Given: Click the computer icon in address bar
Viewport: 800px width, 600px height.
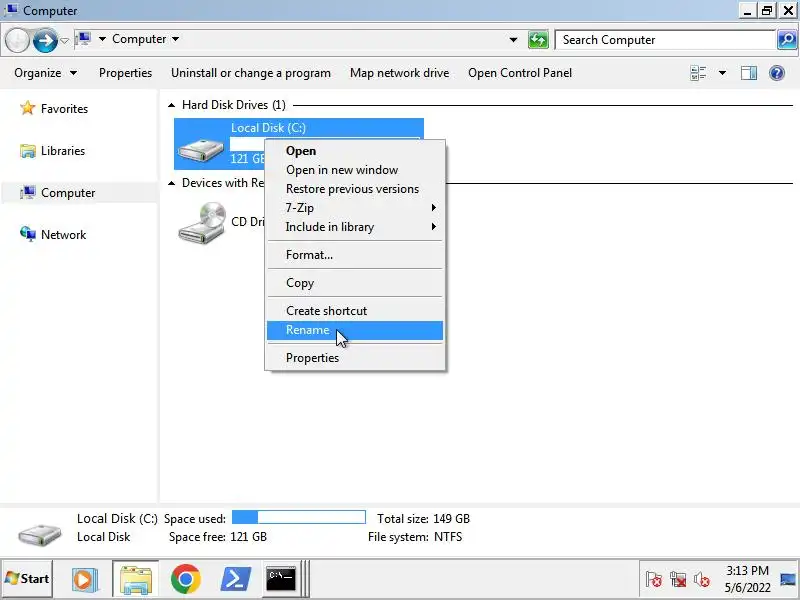Looking at the screenshot, I should tap(83, 39).
